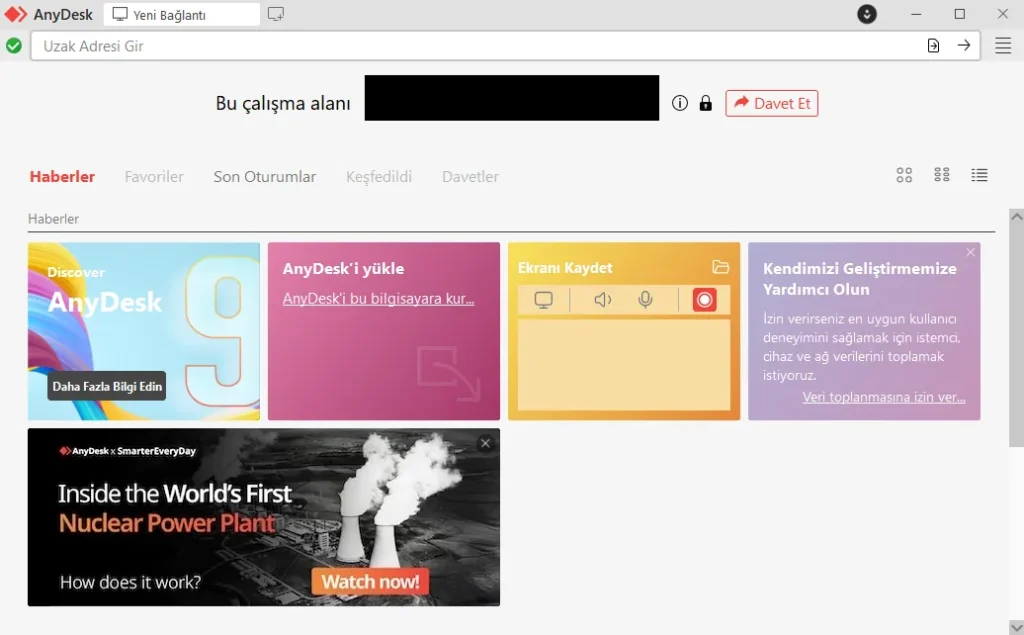The width and height of the screenshot is (1024, 635).
Task: Open the recordings folder icon
Action: coord(720,267)
